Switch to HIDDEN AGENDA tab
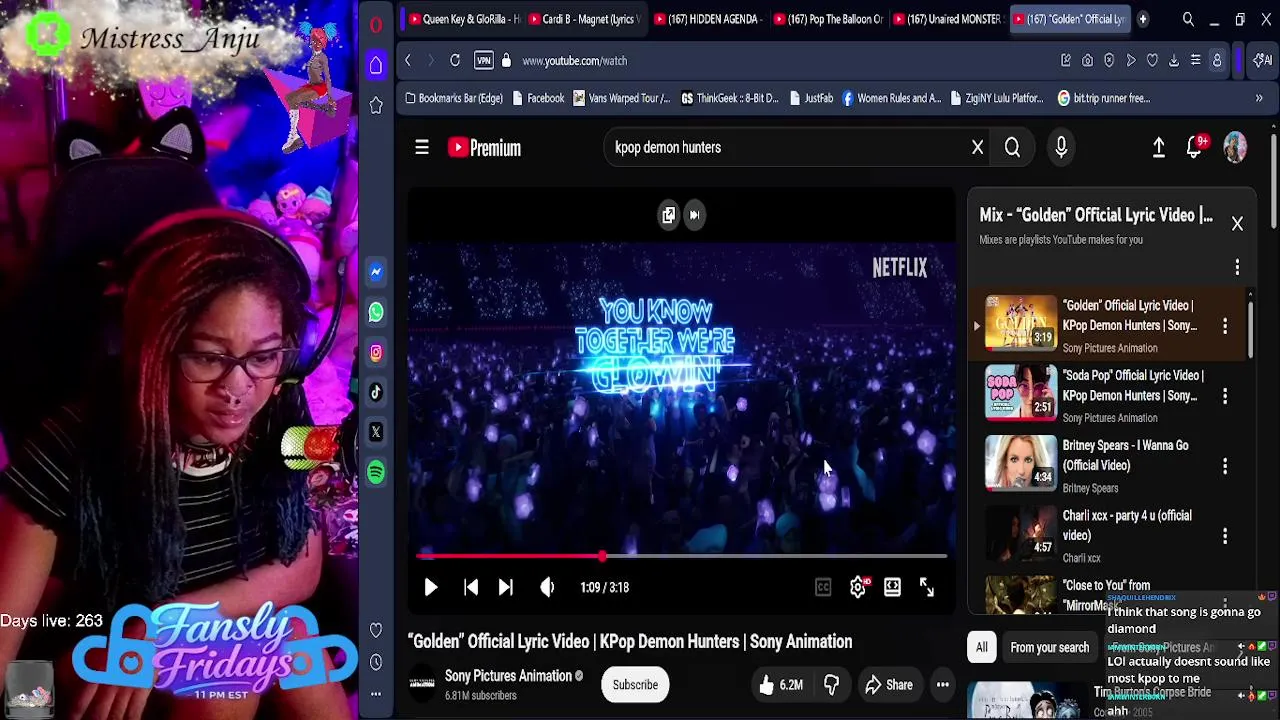Screen dimensions: 1280x720 point(708,19)
